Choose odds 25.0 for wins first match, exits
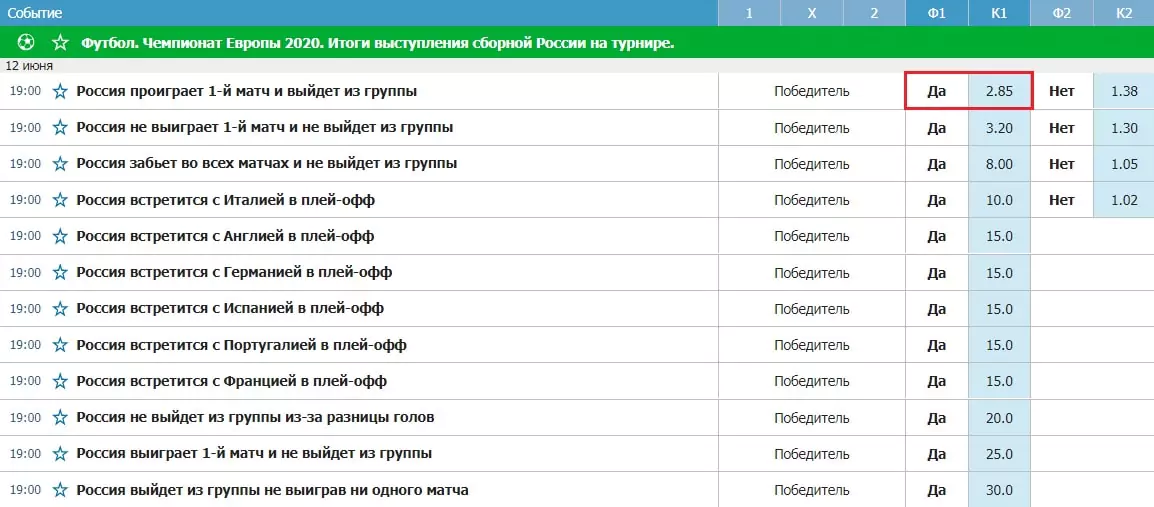The width and height of the screenshot is (1154, 507). [999, 453]
